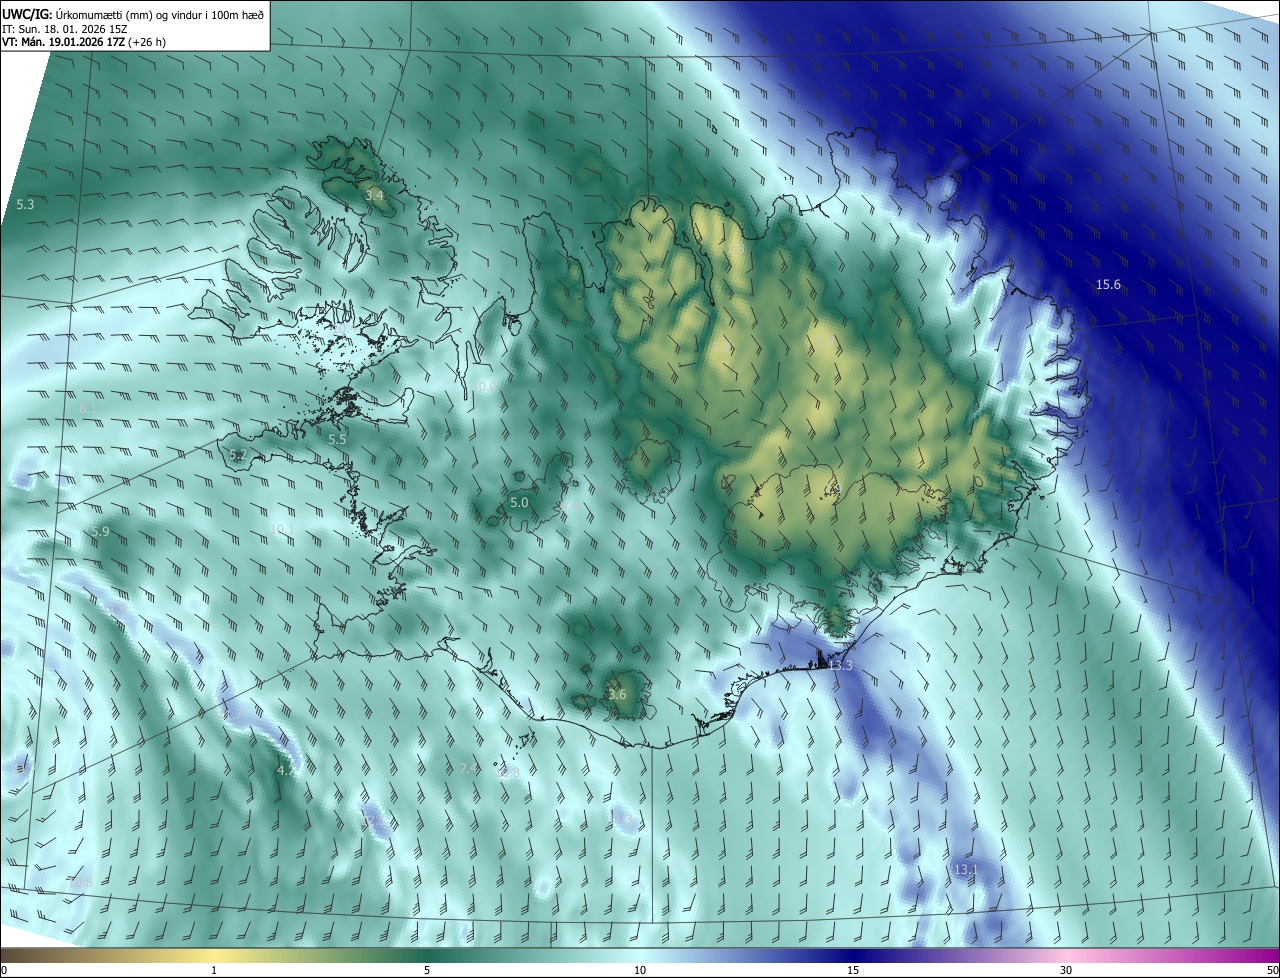
Task: Click the 13.3 value label
Action: point(840,666)
